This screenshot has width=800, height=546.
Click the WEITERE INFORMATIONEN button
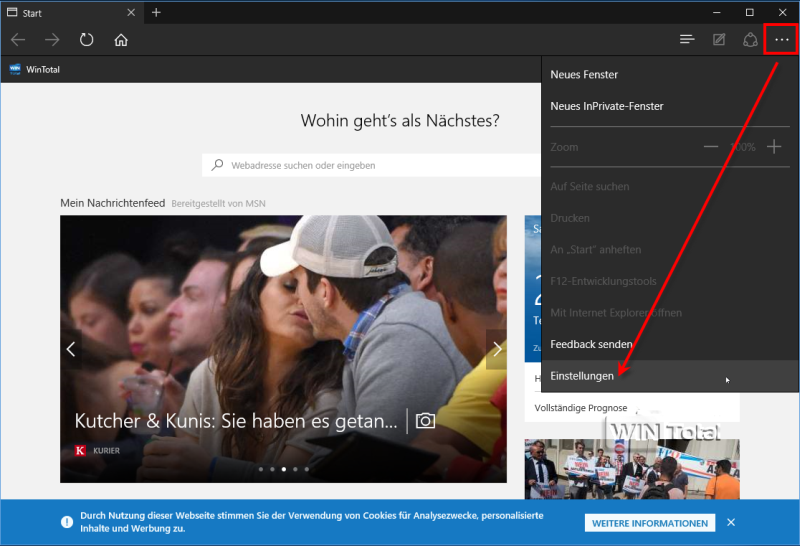(x=650, y=523)
